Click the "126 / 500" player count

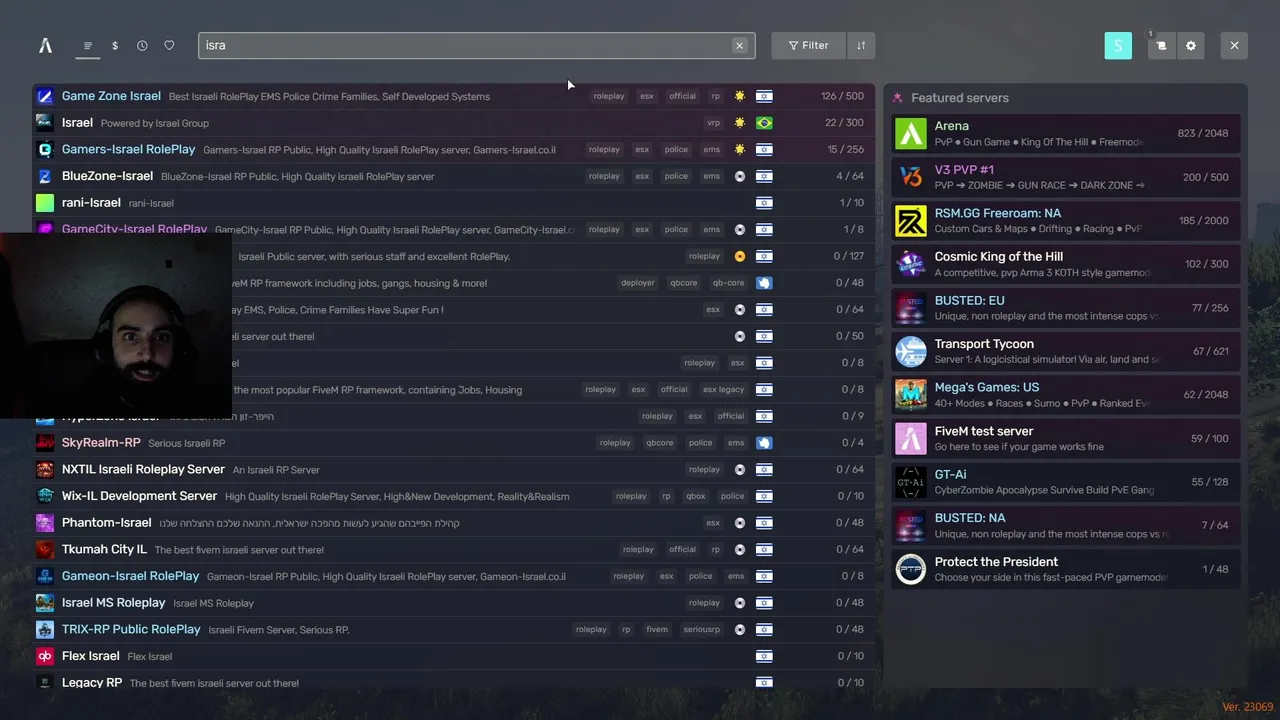click(x=842, y=96)
